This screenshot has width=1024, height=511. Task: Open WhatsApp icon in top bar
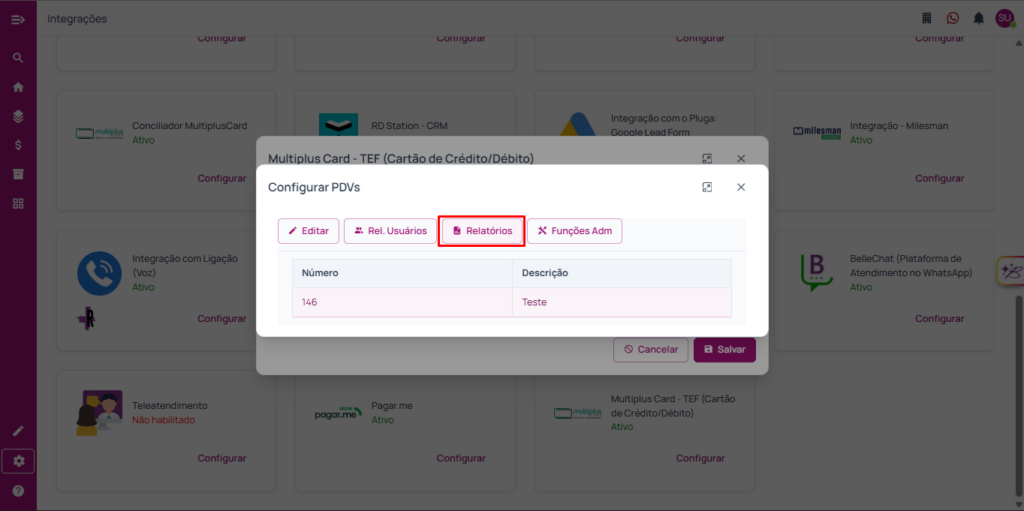point(953,18)
